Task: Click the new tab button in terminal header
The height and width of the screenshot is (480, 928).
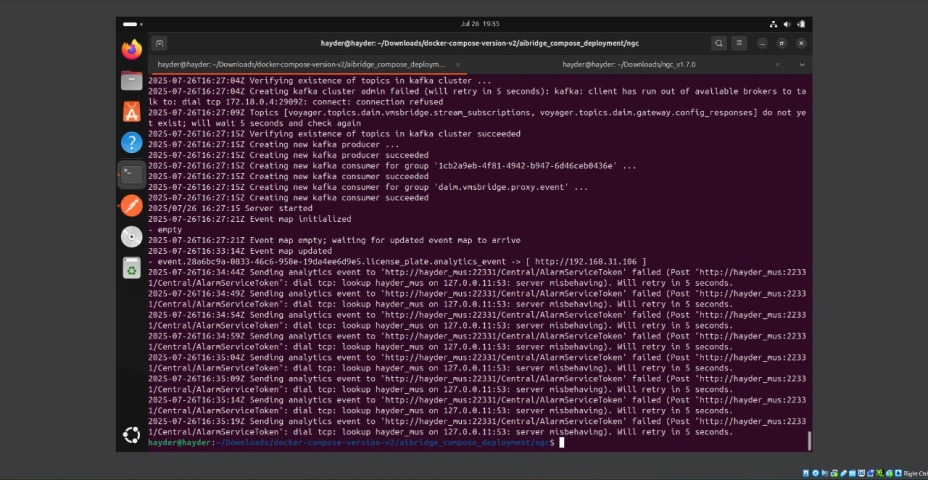Action: pos(160,44)
